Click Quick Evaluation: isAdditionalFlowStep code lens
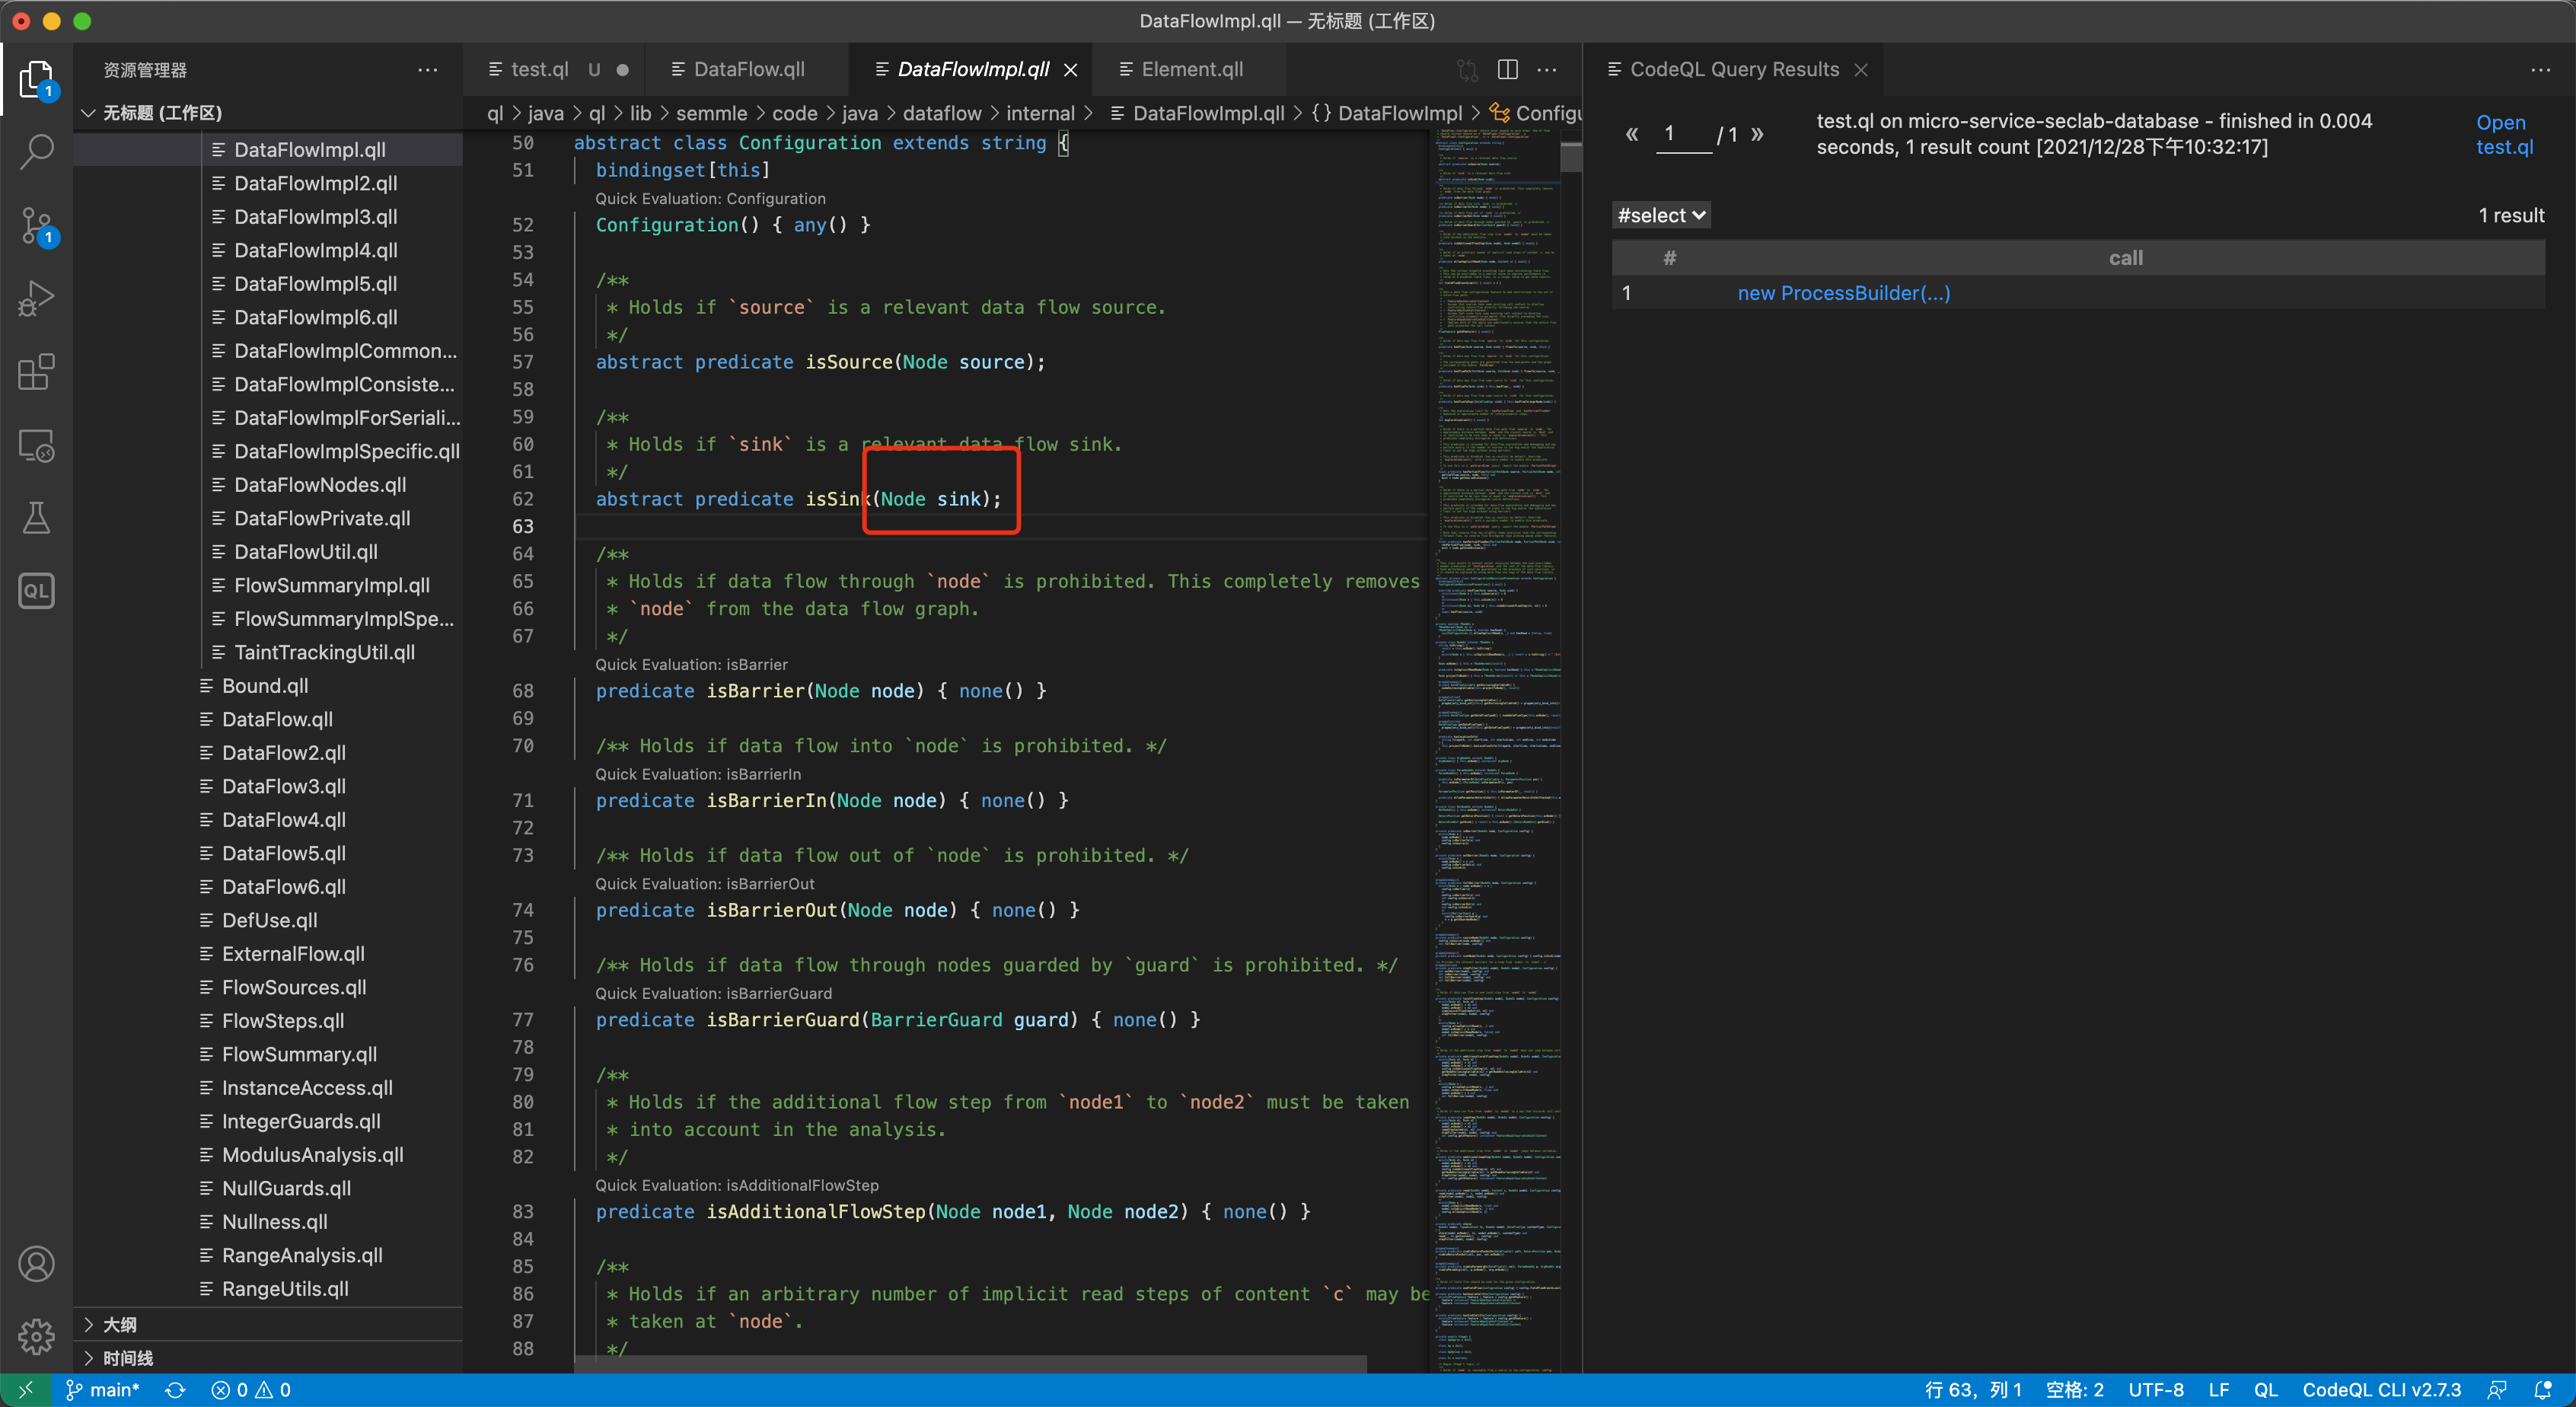 pos(737,1185)
